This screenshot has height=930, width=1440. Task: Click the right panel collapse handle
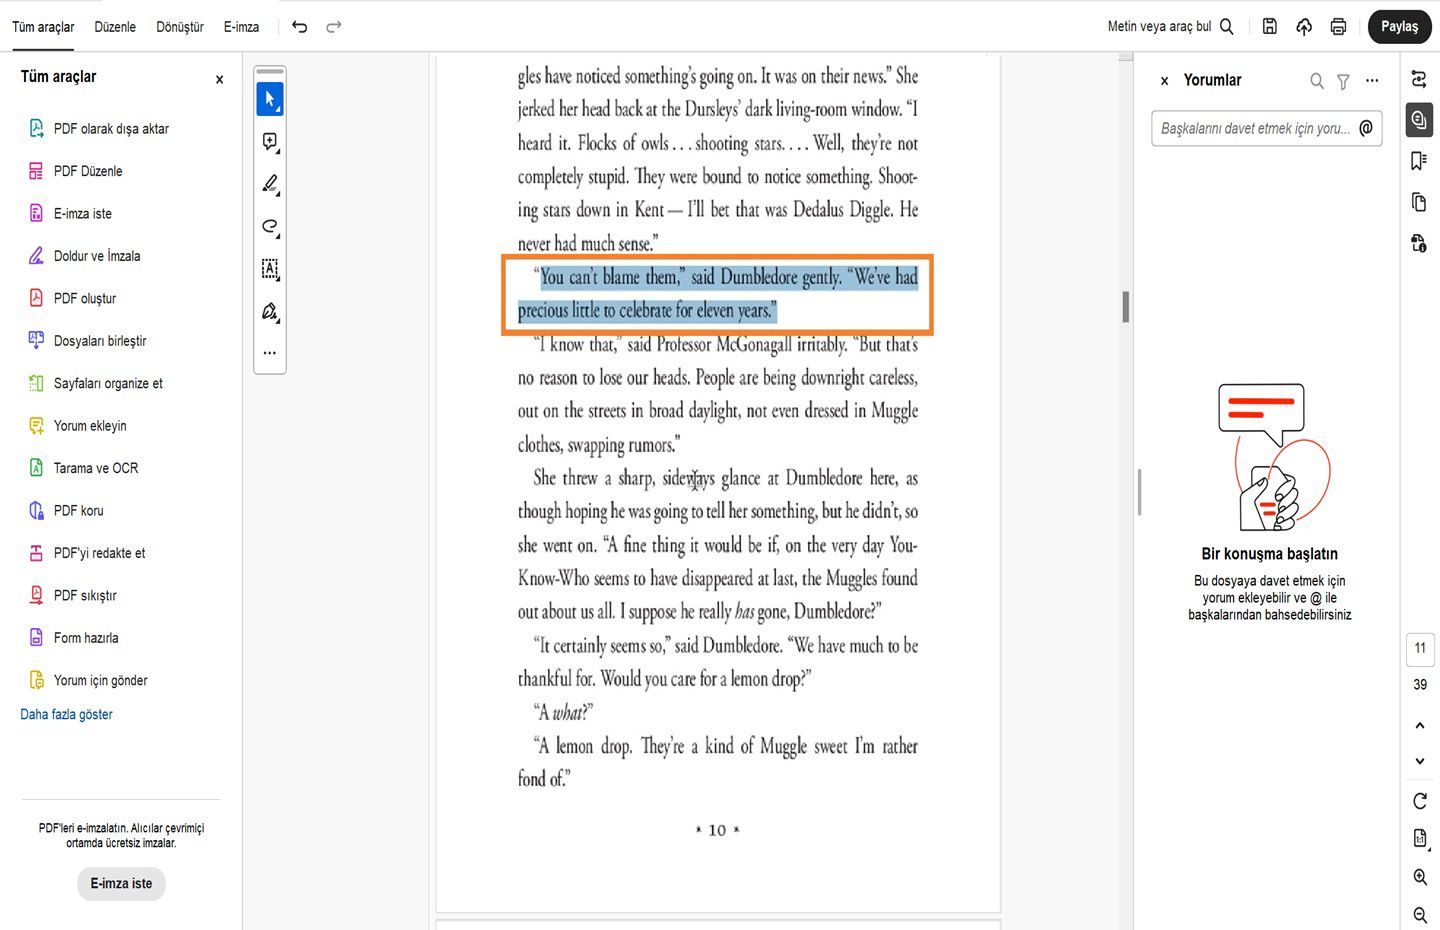[x=1139, y=492]
